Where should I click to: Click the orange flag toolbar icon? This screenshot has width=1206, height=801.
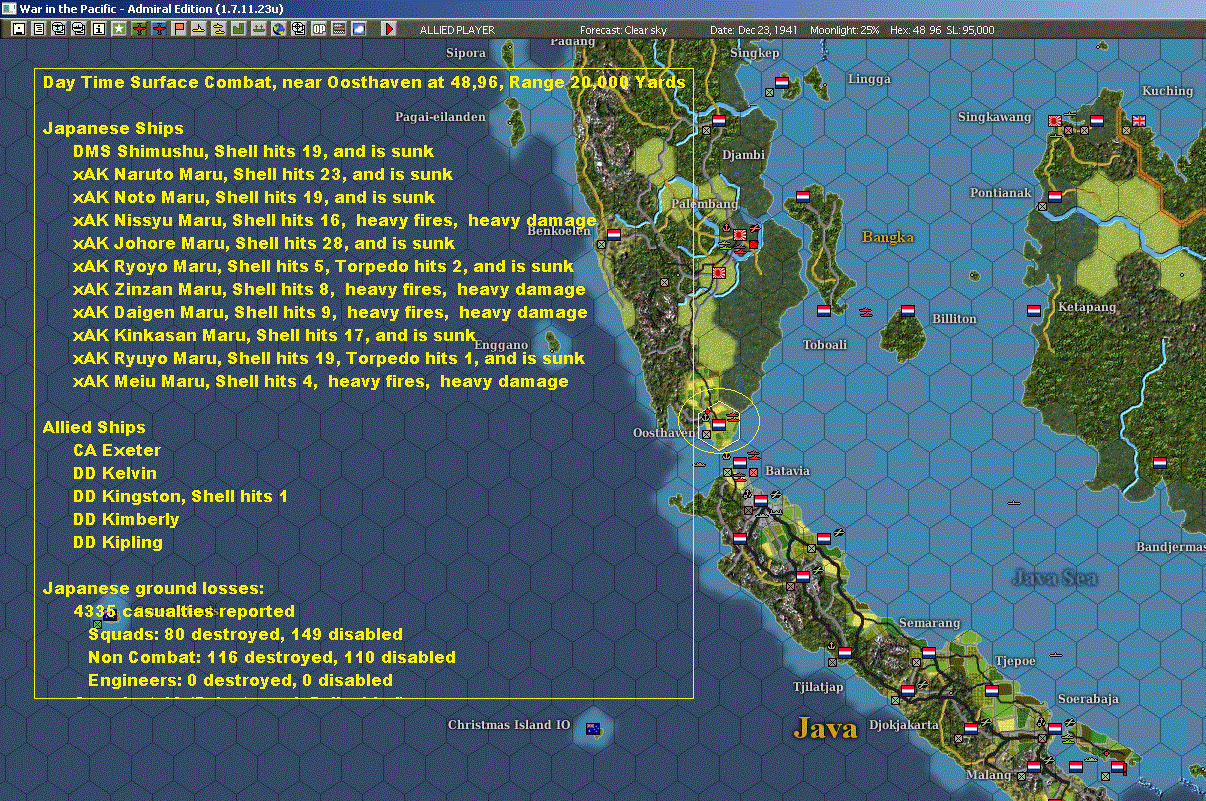point(179,30)
